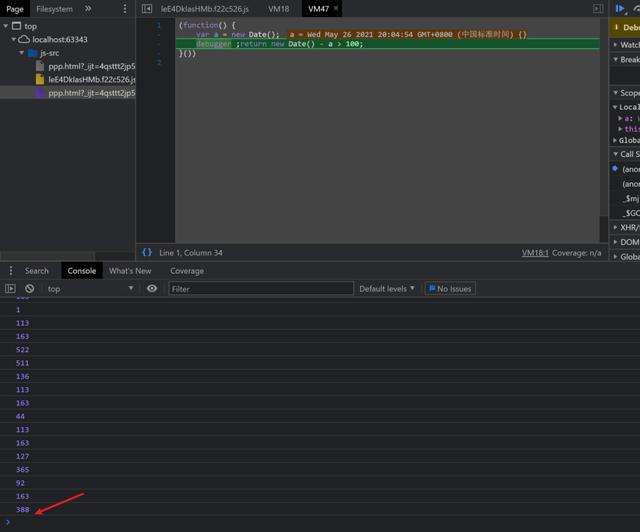Click the console value 365

tap(22, 470)
